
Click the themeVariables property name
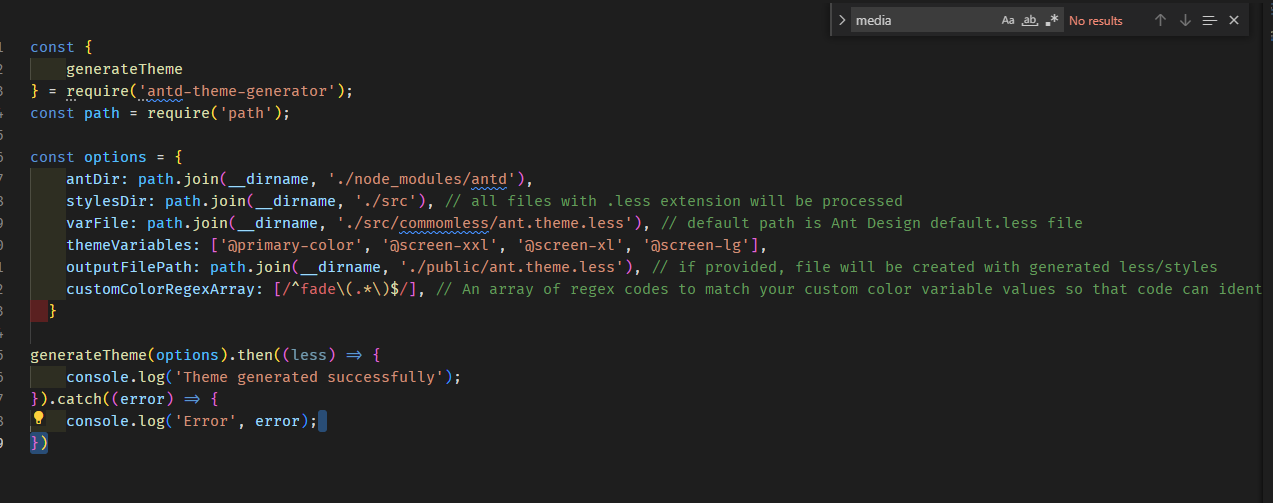coord(129,245)
